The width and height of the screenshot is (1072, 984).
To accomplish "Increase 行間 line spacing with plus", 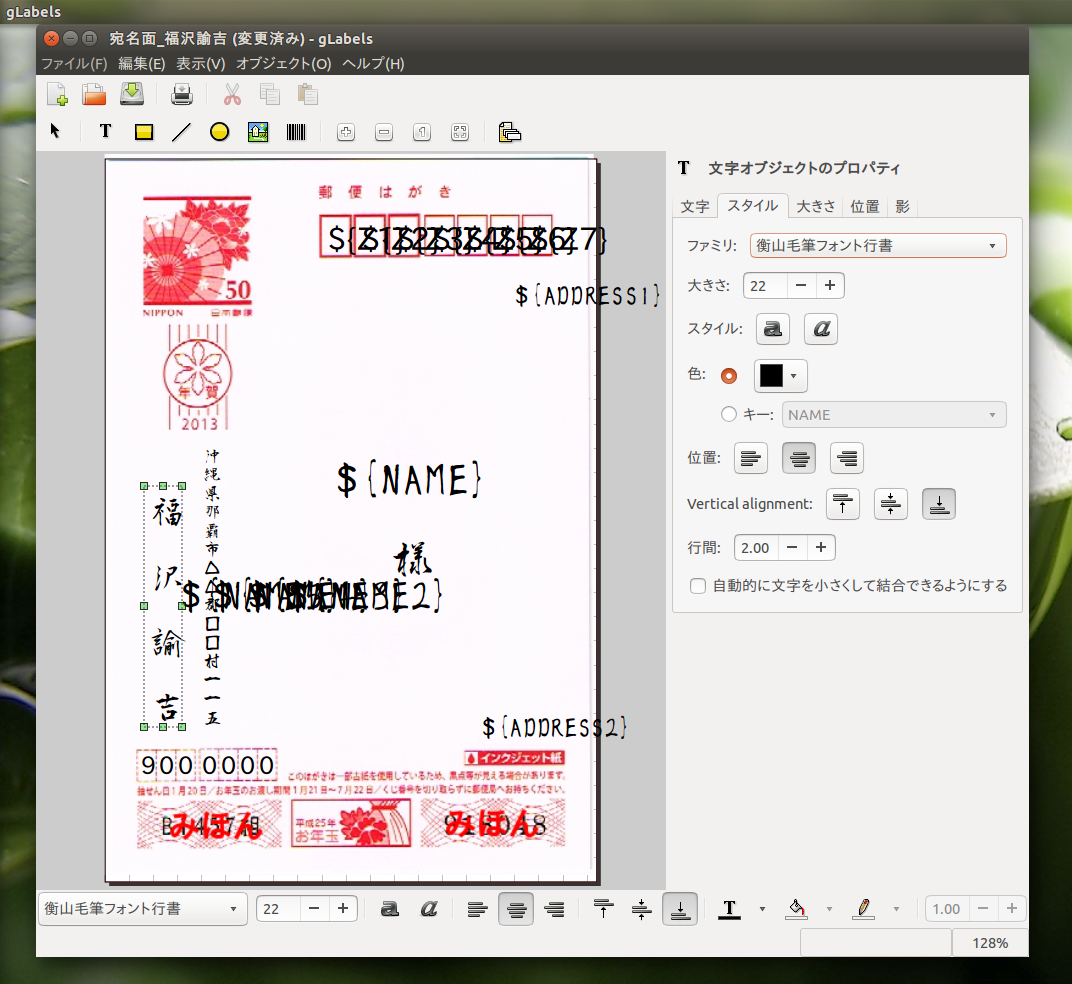I will [x=820, y=548].
